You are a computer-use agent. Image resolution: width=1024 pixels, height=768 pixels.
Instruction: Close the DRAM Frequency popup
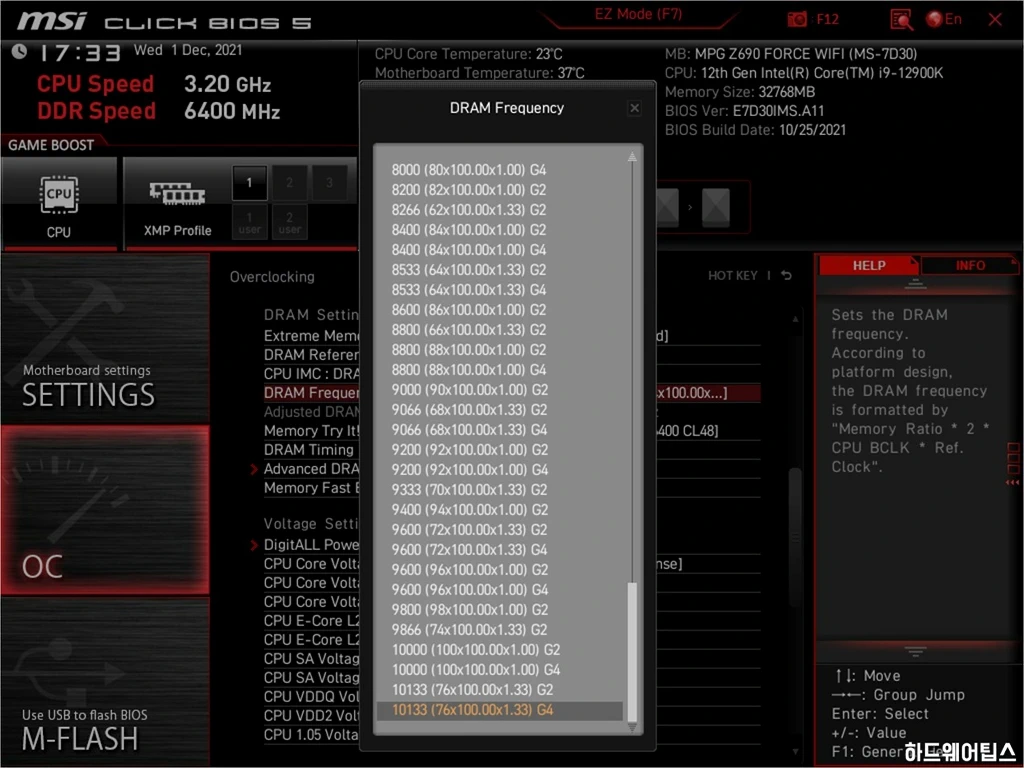tap(634, 108)
